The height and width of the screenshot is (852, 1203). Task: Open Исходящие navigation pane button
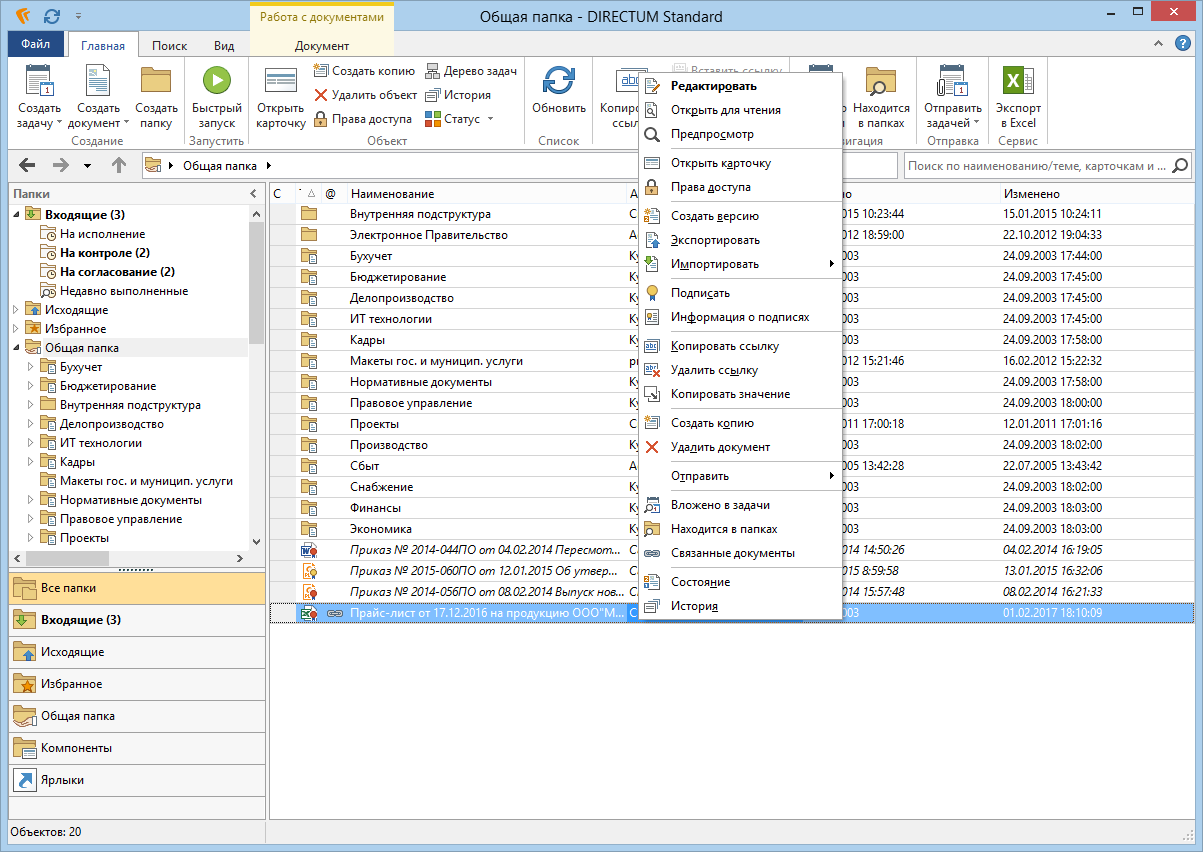coord(137,652)
